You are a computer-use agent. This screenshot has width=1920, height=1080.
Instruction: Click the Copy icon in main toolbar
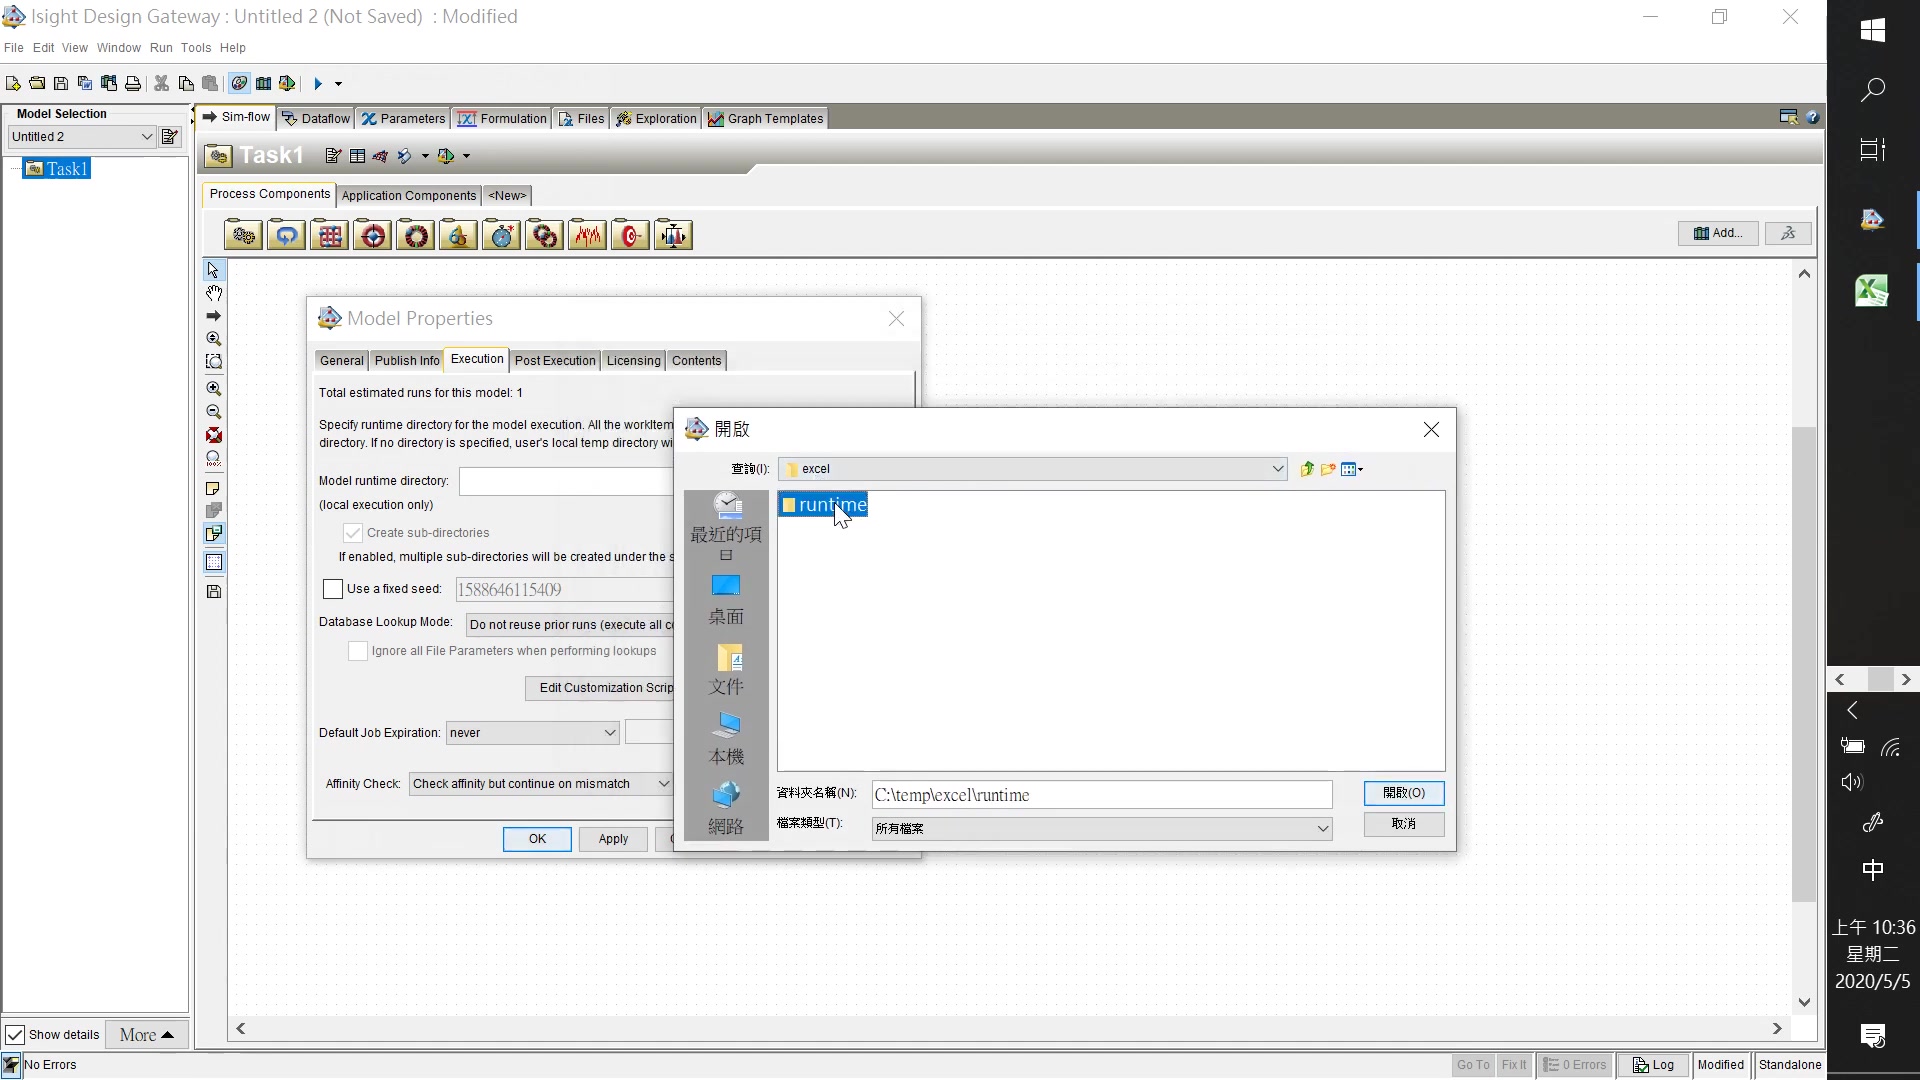(186, 84)
